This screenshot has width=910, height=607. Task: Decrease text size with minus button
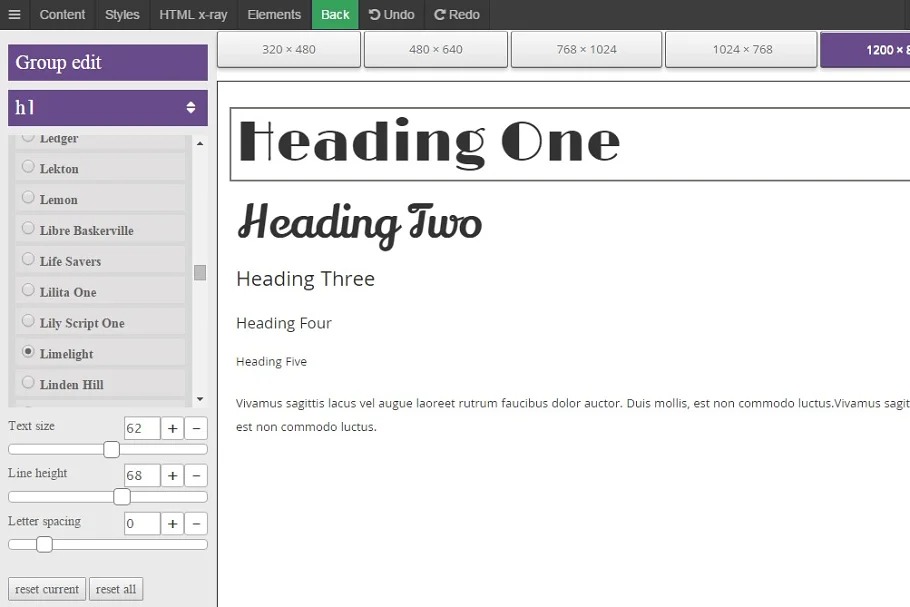196,429
